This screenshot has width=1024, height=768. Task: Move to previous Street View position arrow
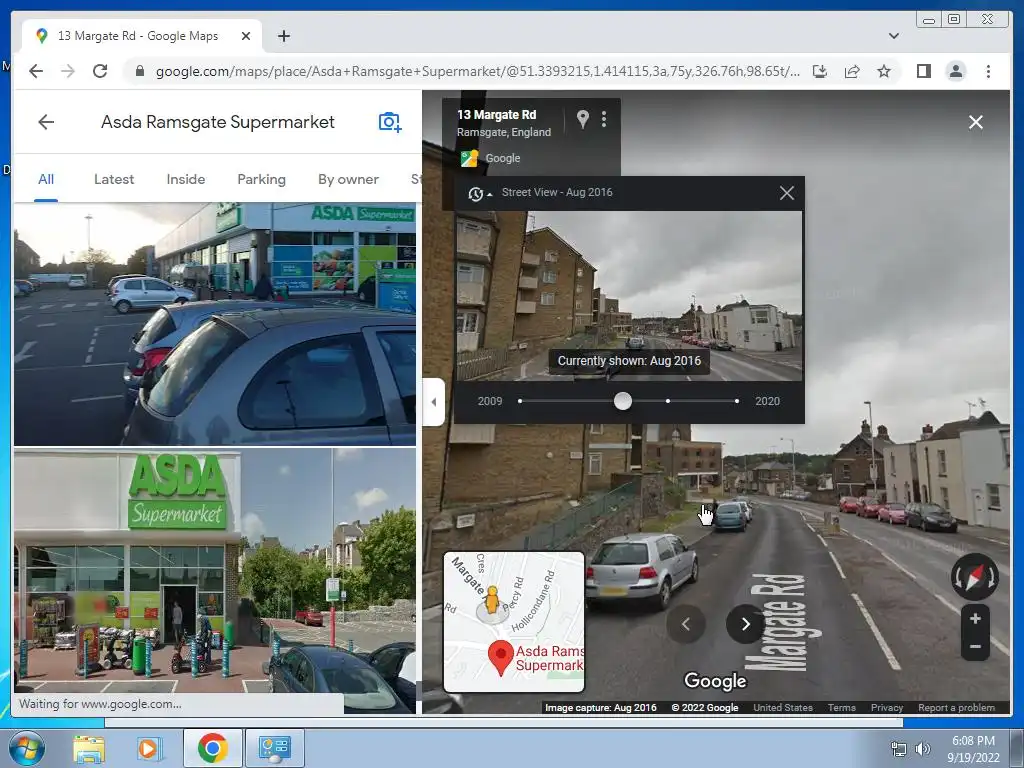point(686,624)
